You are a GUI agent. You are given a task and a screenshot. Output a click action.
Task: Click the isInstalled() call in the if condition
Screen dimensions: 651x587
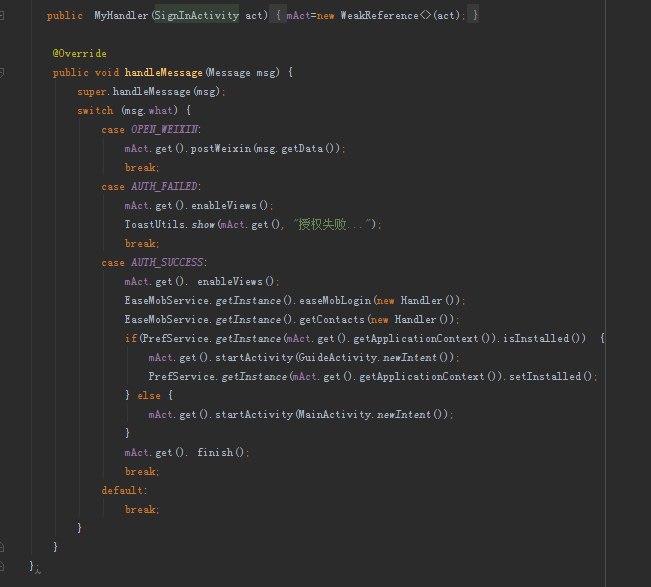tap(544, 339)
